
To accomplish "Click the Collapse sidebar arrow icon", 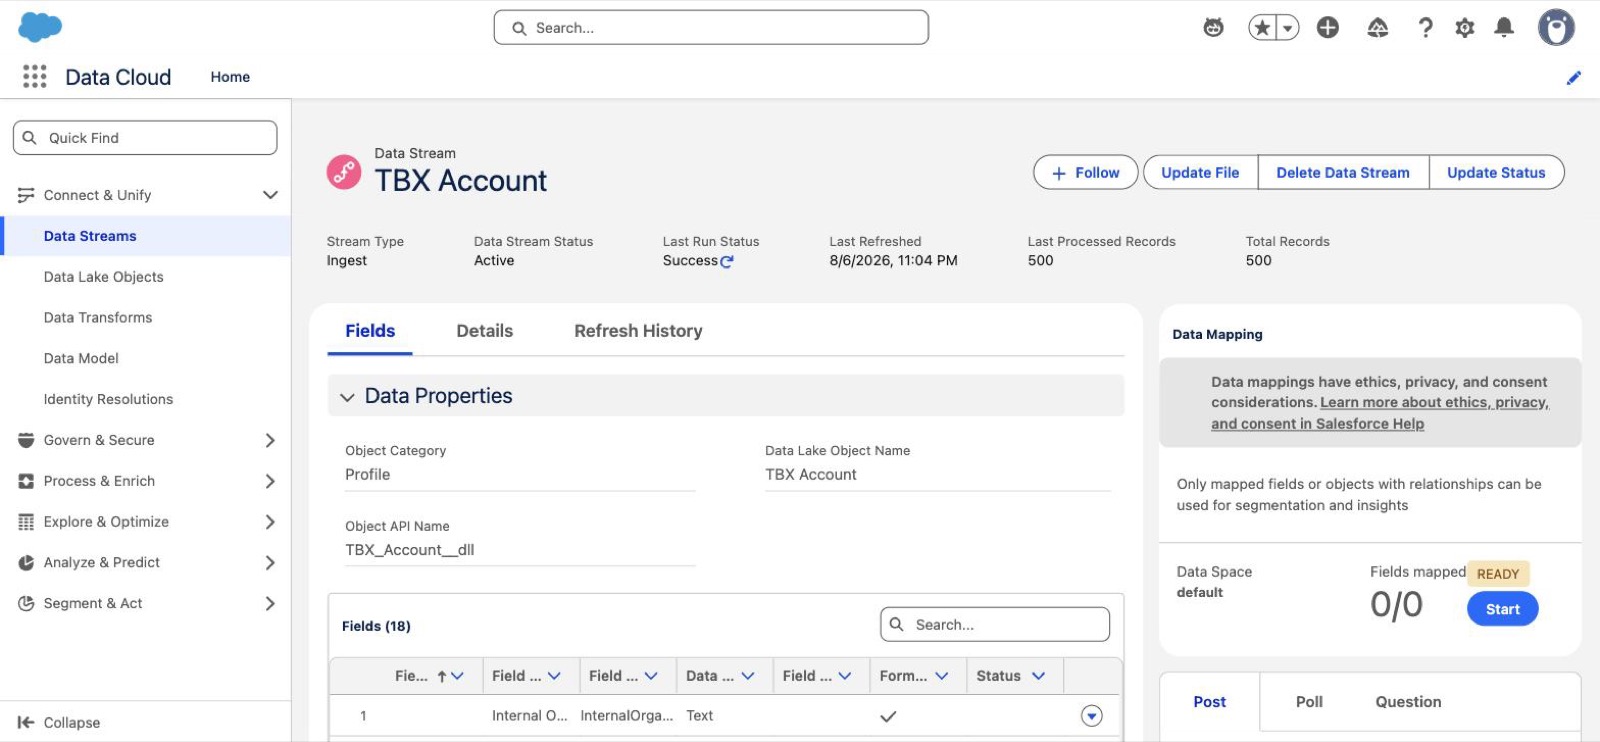I will [26, 722].
